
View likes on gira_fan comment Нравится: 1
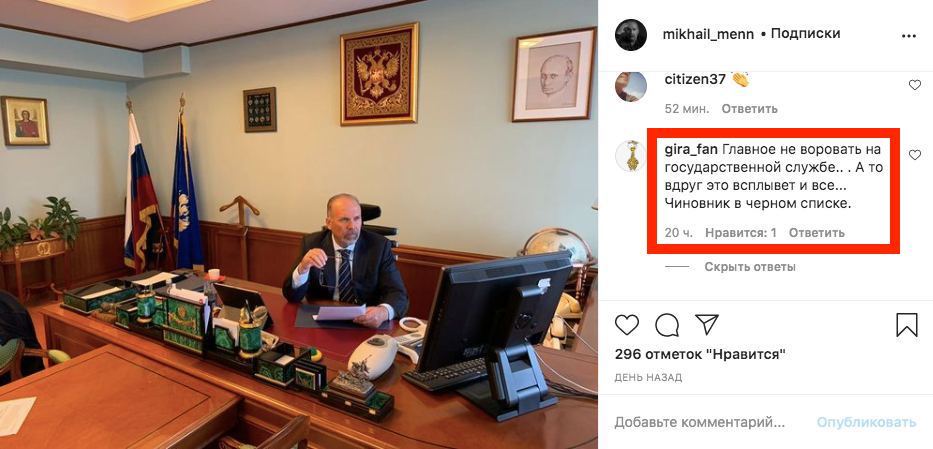coord(741,233)
